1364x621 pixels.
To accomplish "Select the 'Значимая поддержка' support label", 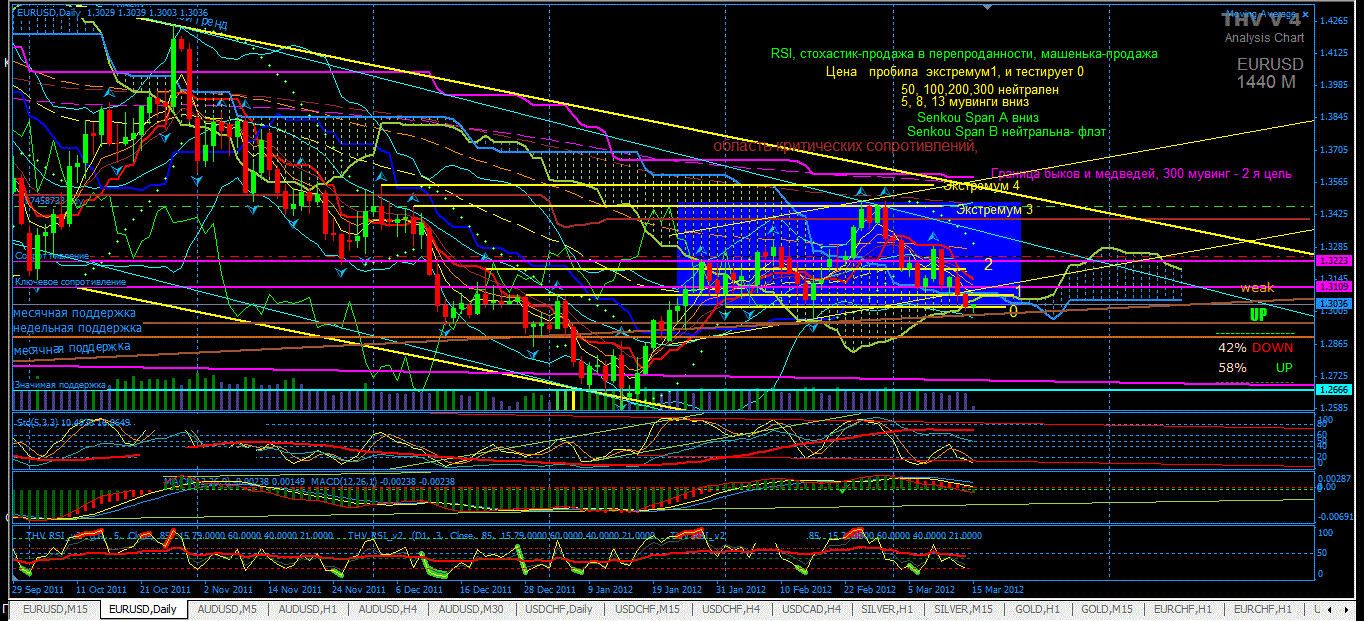I will pyautogui.click(x=59, y=384).
